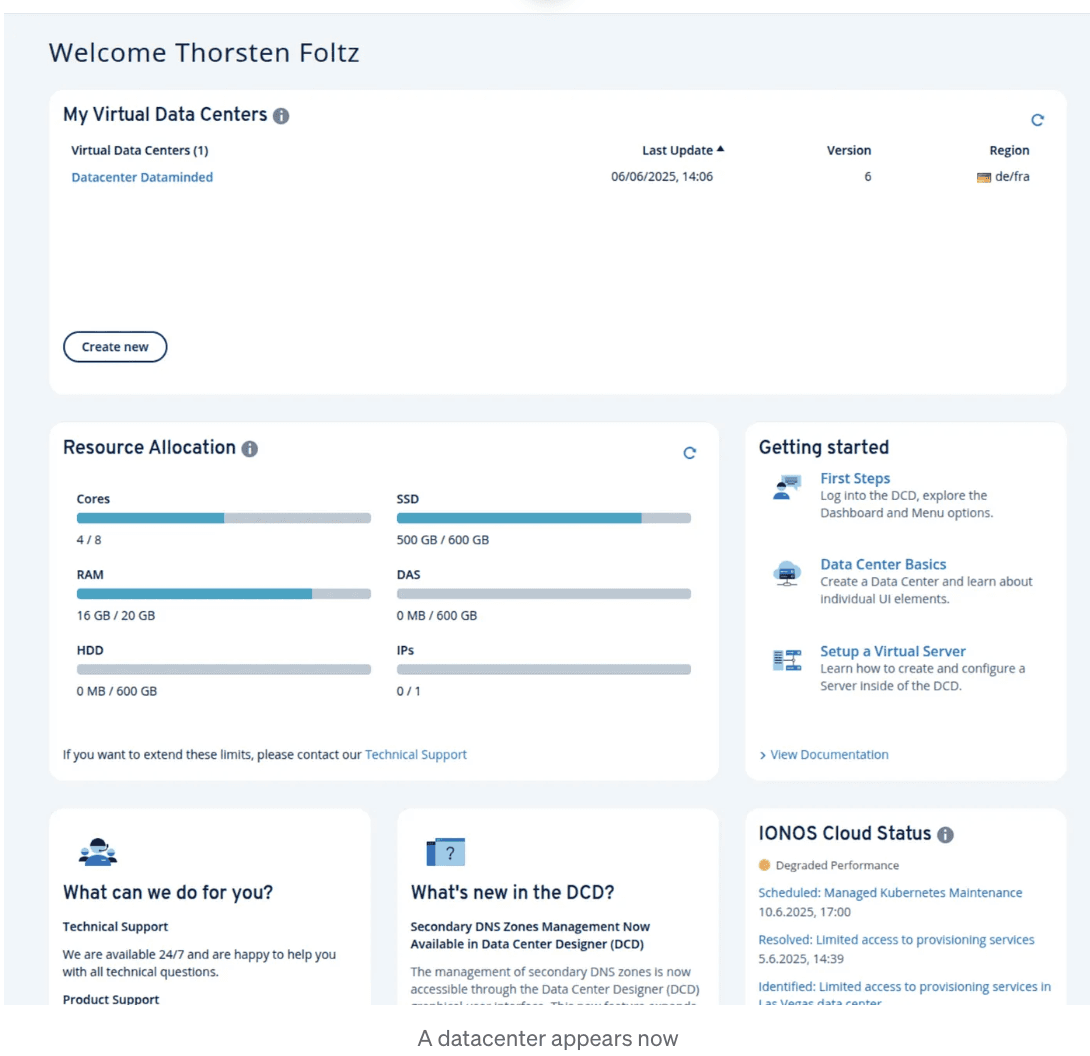
Task: Click the Welcome Thorsten Foltz heading
Action: click(x=204, y=53)
